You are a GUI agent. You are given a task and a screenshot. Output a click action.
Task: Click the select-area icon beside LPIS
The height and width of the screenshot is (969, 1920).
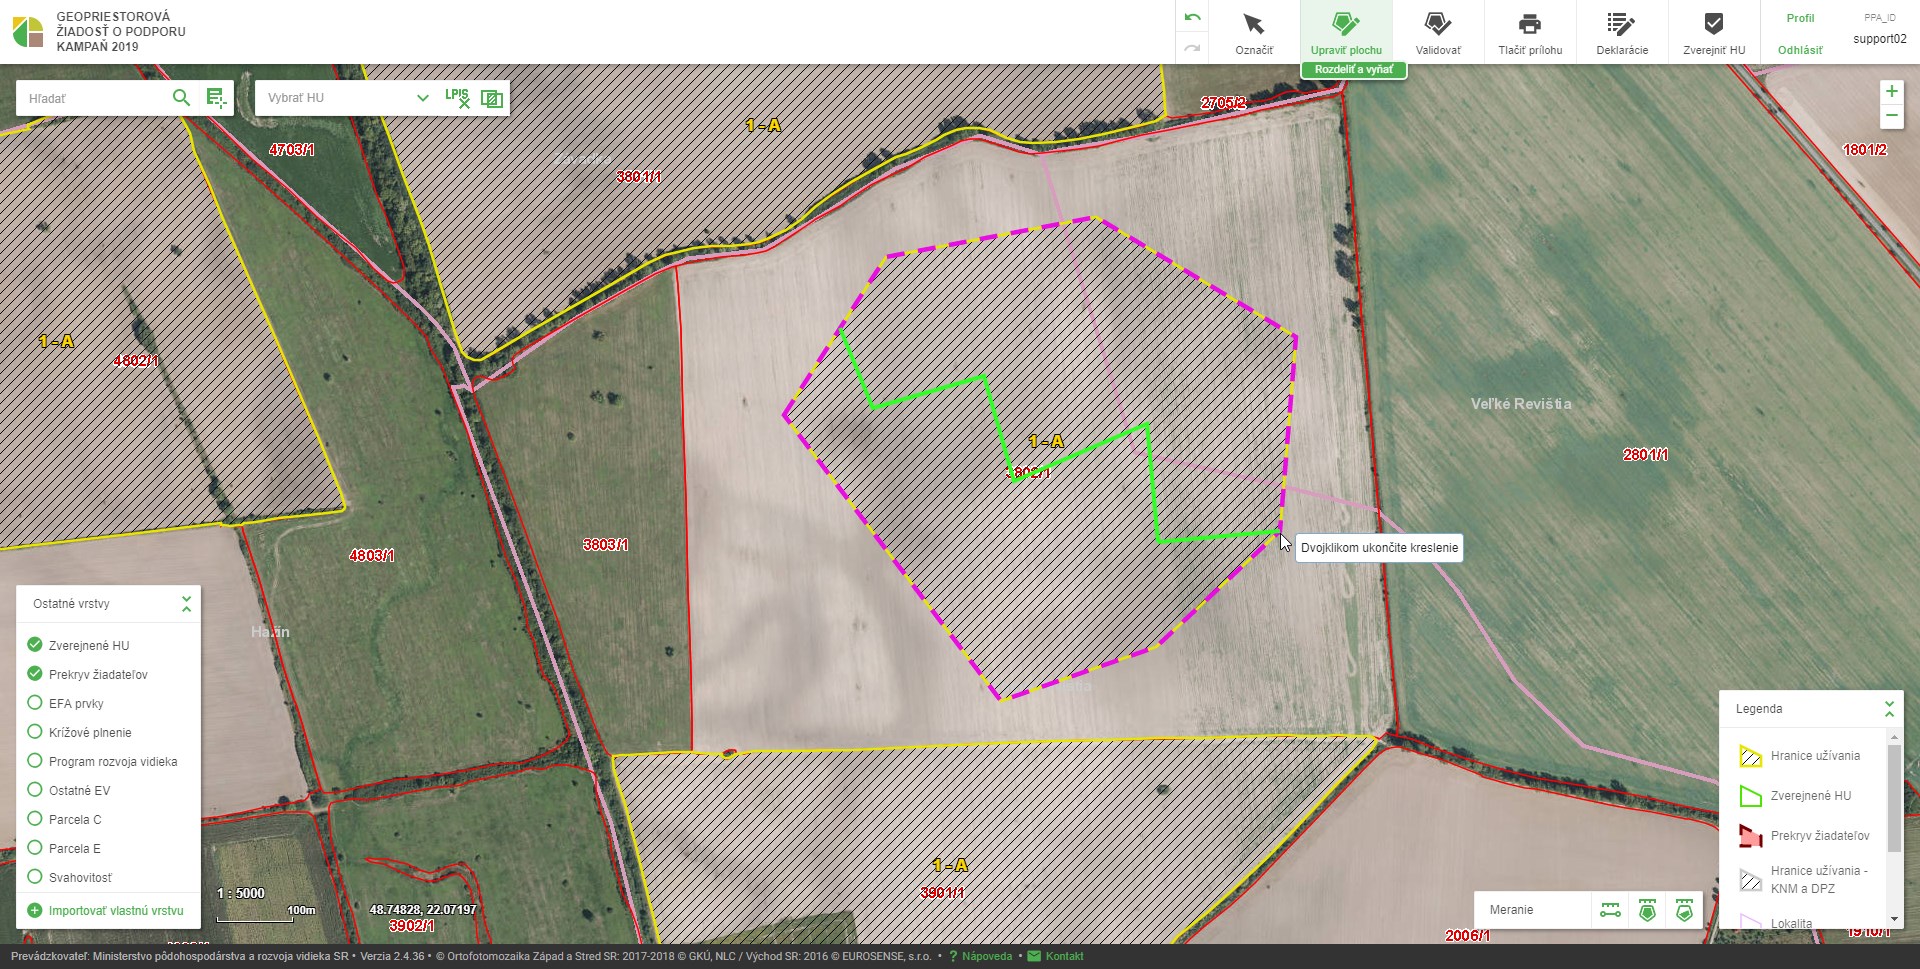point(491,97)
